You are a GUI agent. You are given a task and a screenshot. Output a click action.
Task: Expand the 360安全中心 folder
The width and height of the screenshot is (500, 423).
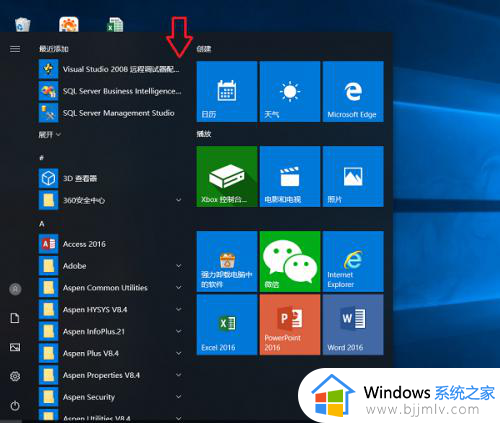click(110, 200)
